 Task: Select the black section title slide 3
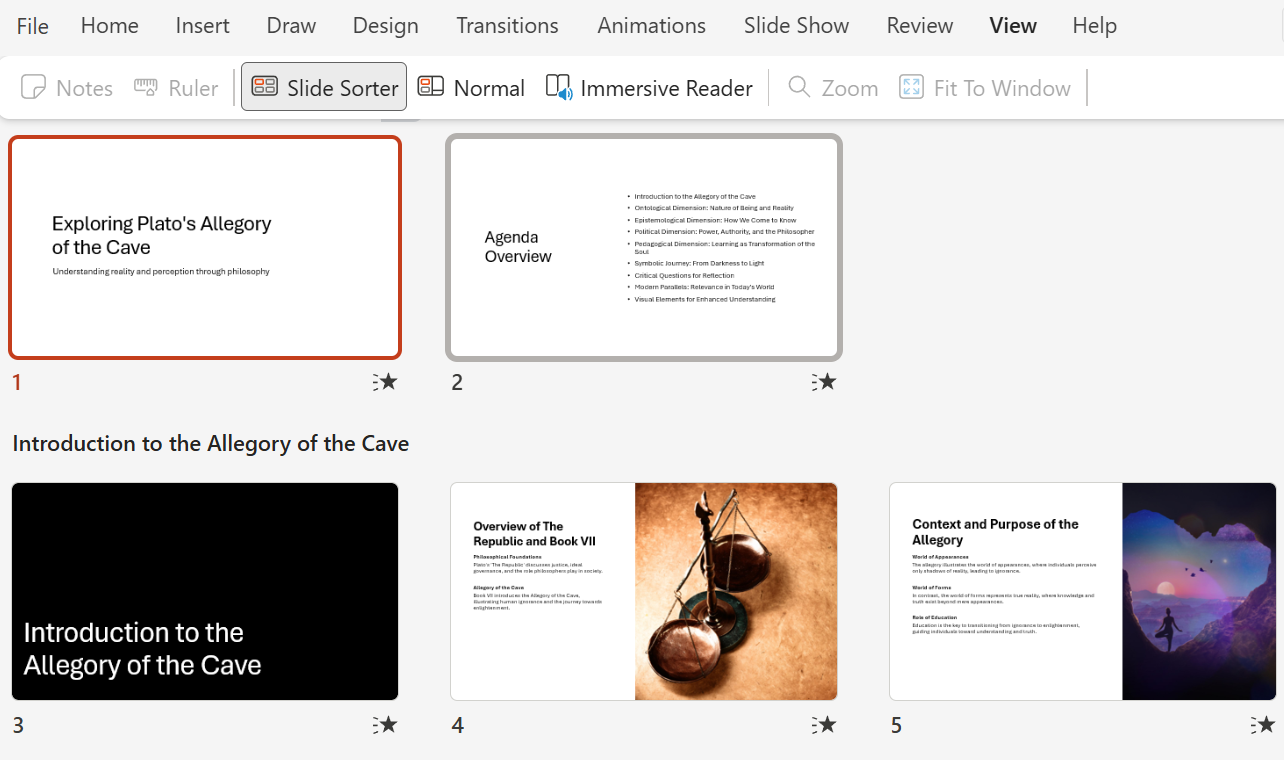point(205,591)
